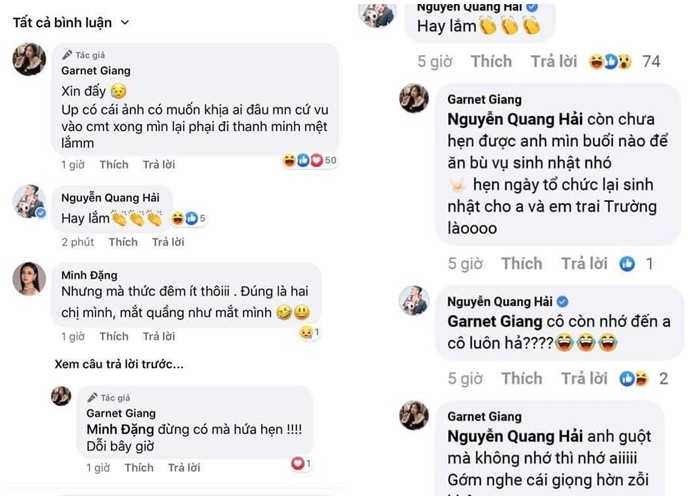Open Minh Đặng's profile picture
The height and width of the screenshot is (500, 700).
pos(28,279)
